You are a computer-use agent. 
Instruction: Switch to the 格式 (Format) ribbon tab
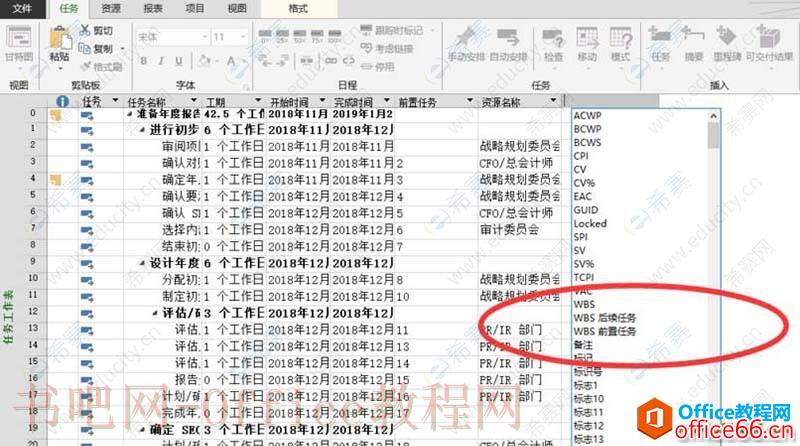click(298, 9)
